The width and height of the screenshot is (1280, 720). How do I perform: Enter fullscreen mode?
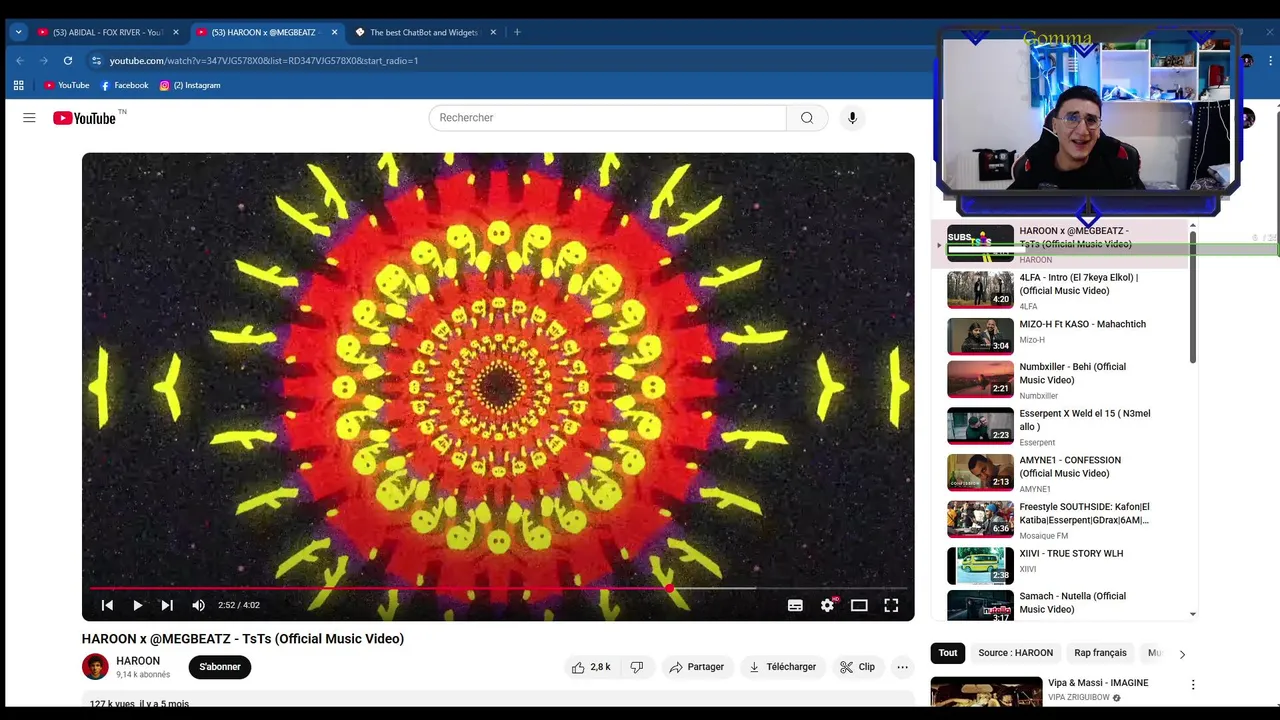coord(891,605)
